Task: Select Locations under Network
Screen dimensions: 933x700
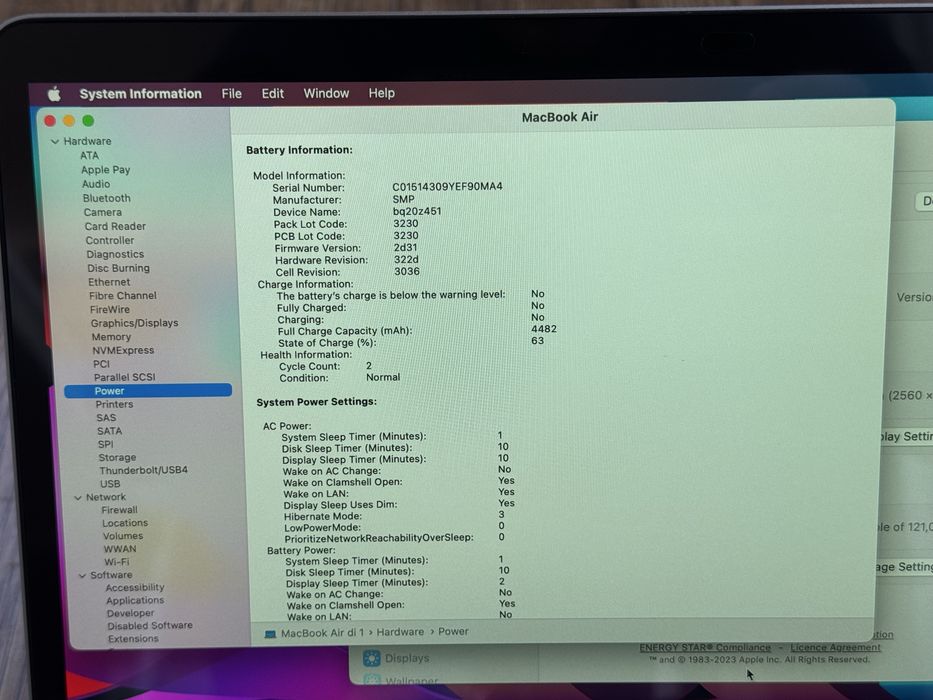Action: click(125, 523)
